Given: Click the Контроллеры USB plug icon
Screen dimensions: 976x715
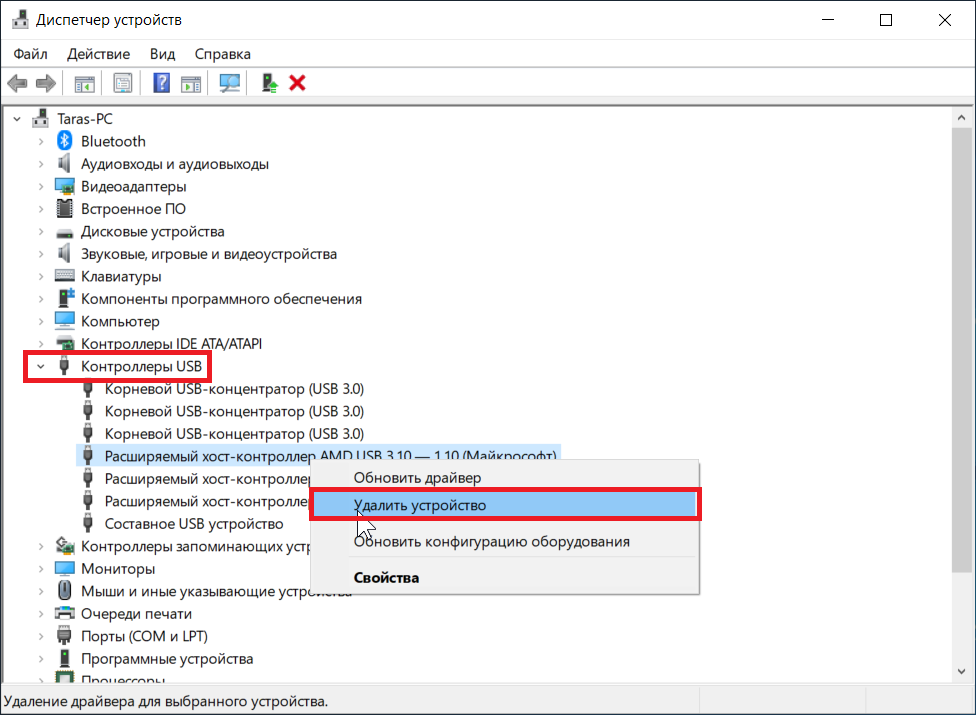Looking at the screenshot, I should pyautogui.click(x=64, y=366).
